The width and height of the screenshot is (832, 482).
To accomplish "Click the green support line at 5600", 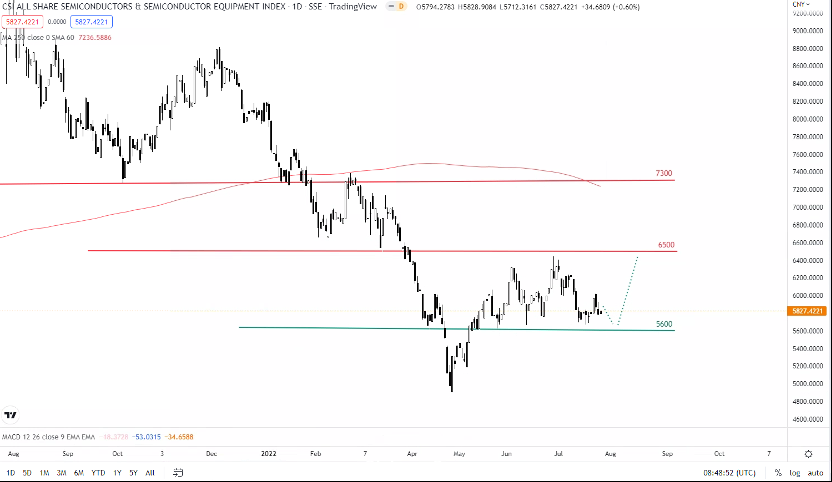I will 456,329.
